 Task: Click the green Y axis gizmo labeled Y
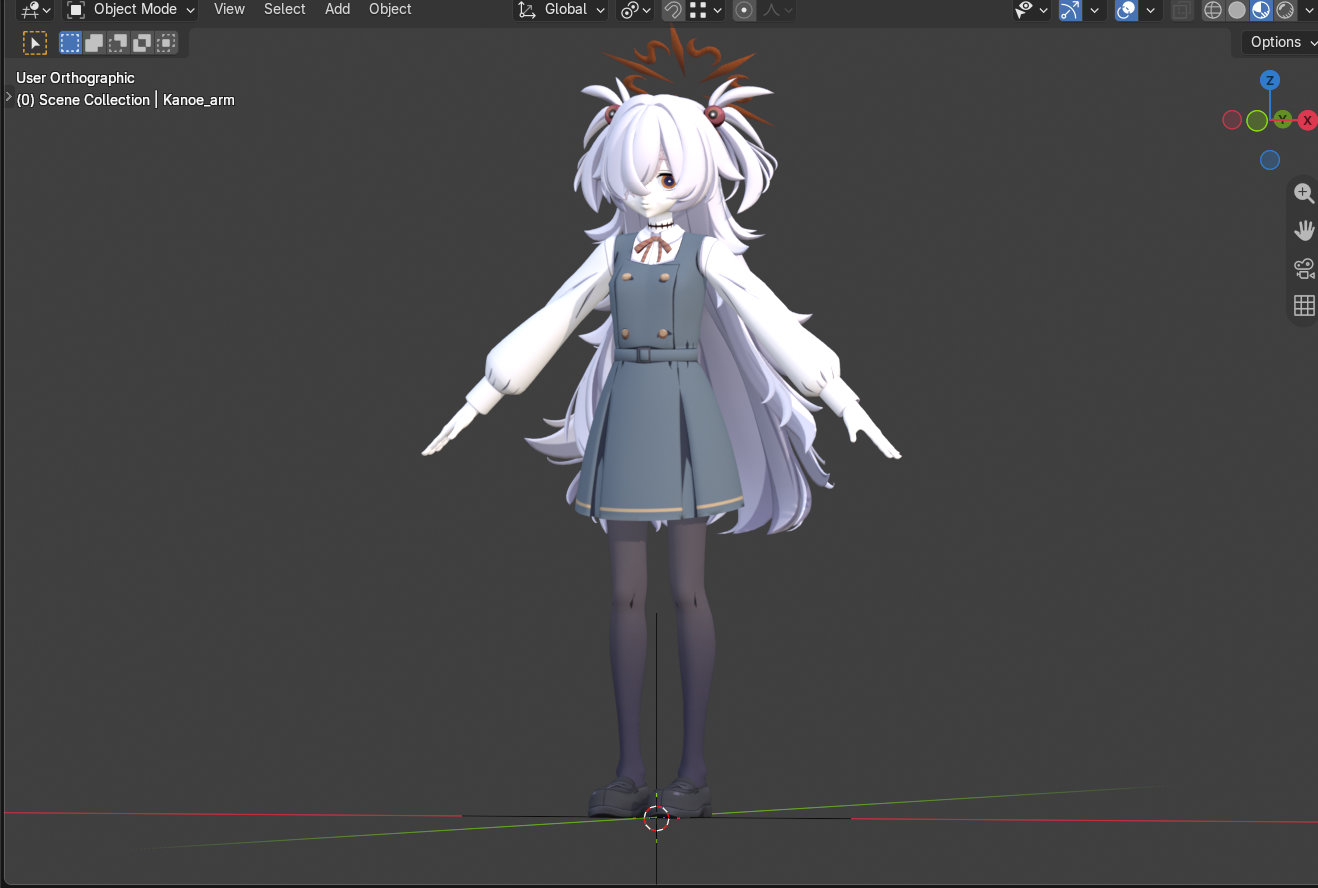pos(1283,119)
